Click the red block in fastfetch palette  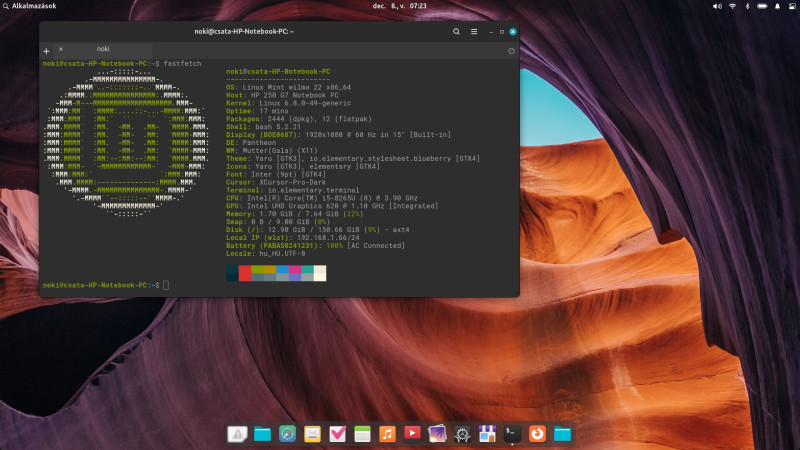click(x=245, y=273)
